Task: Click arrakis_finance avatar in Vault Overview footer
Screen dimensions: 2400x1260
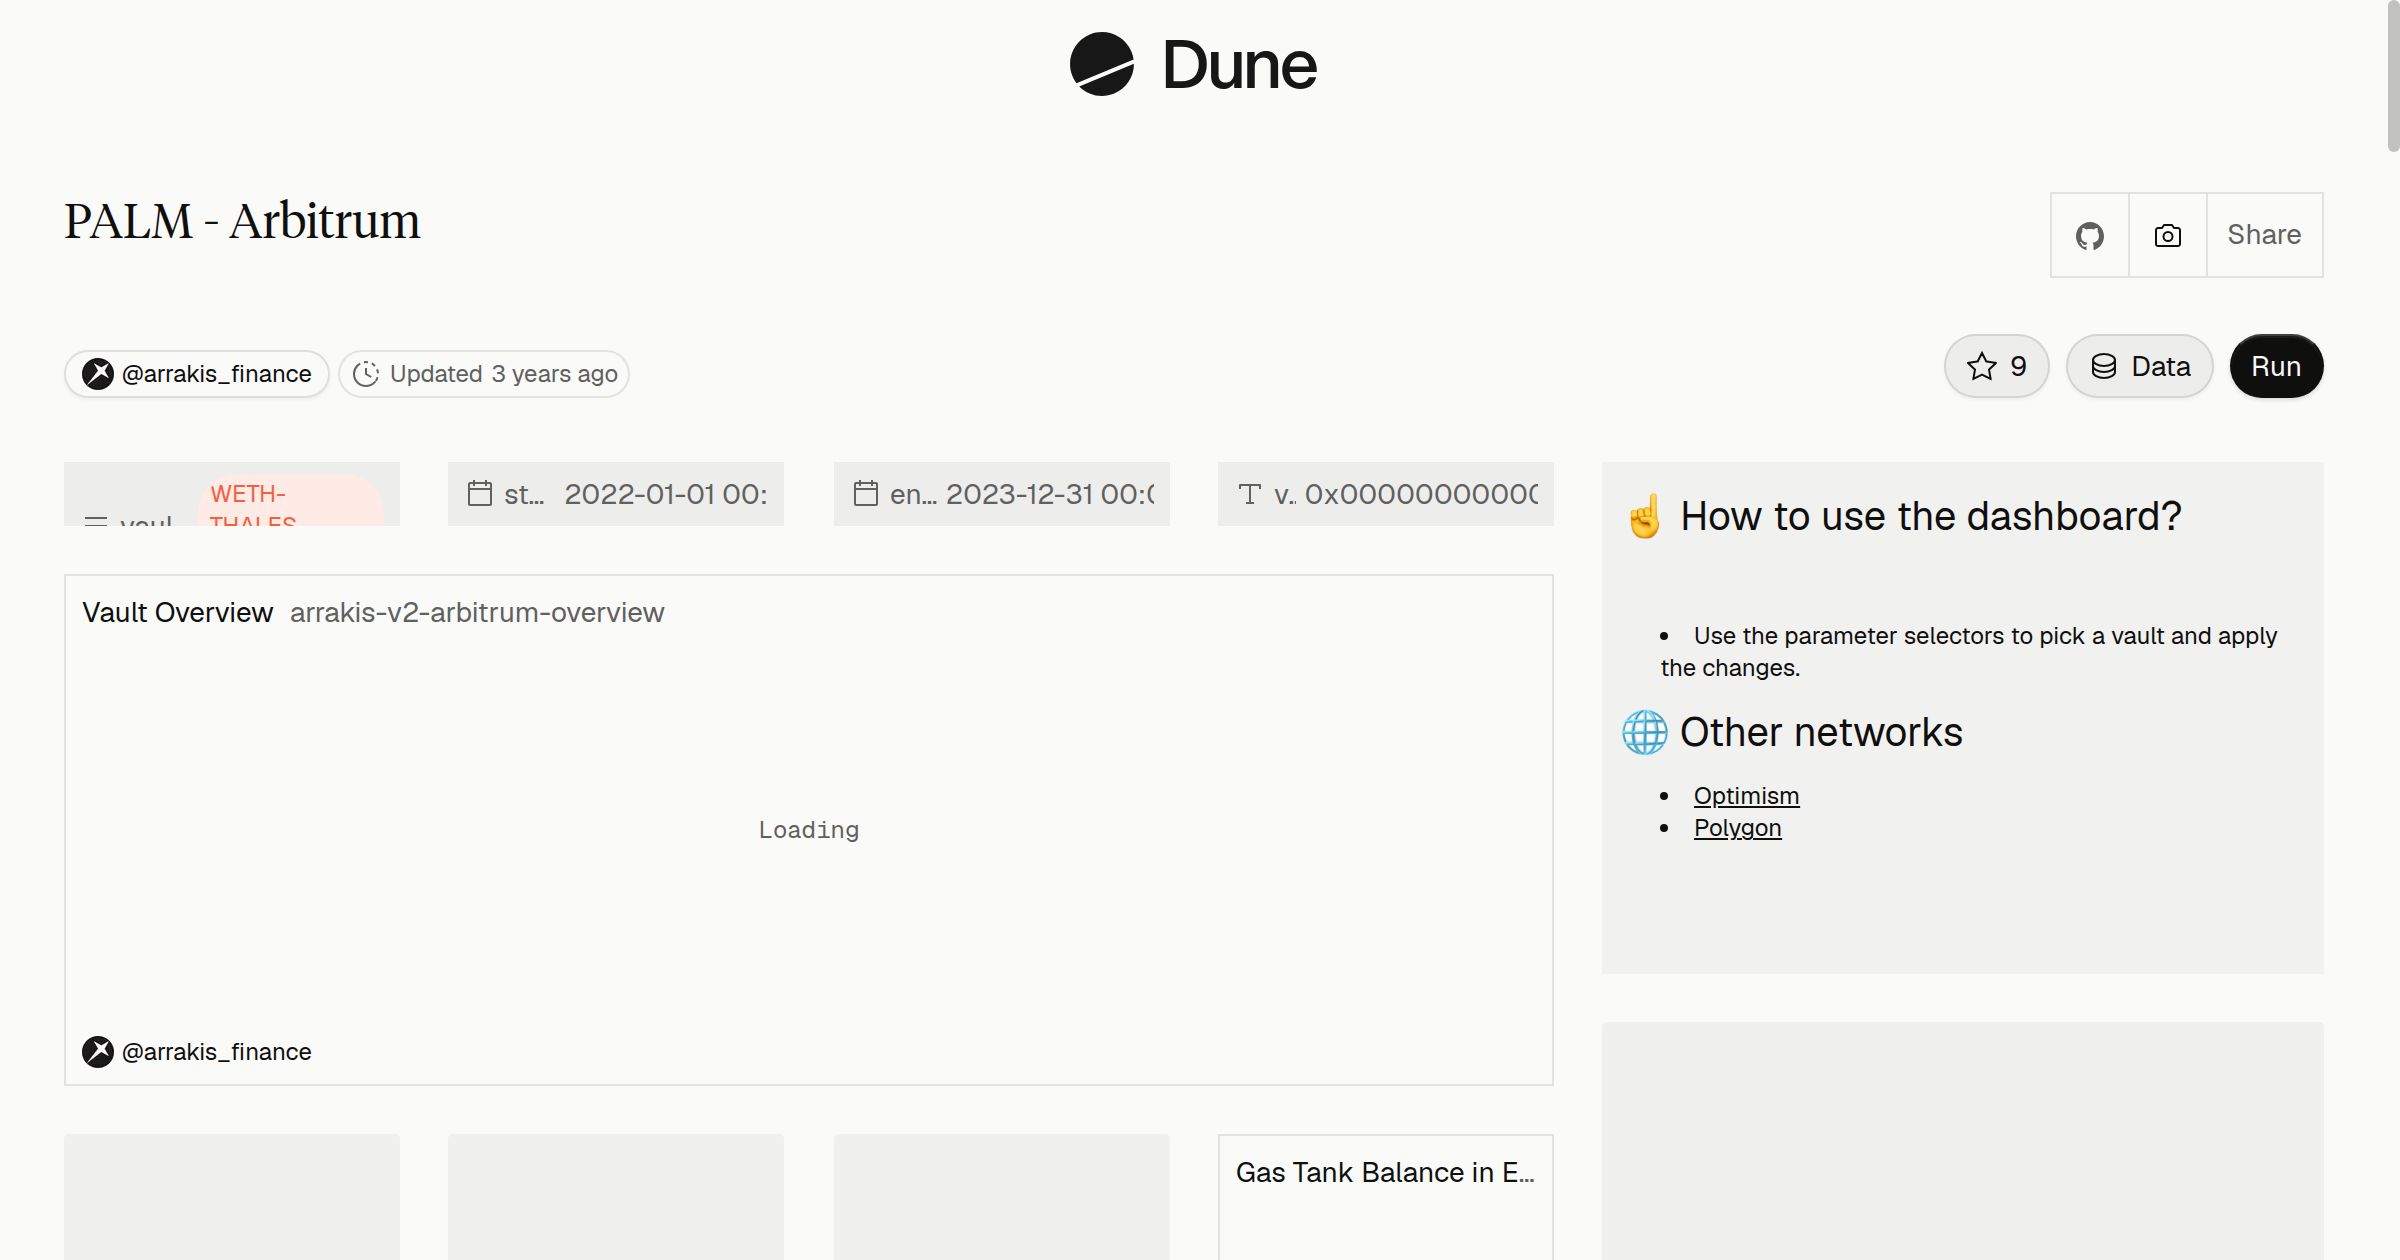Action: tap(97, 1051)
